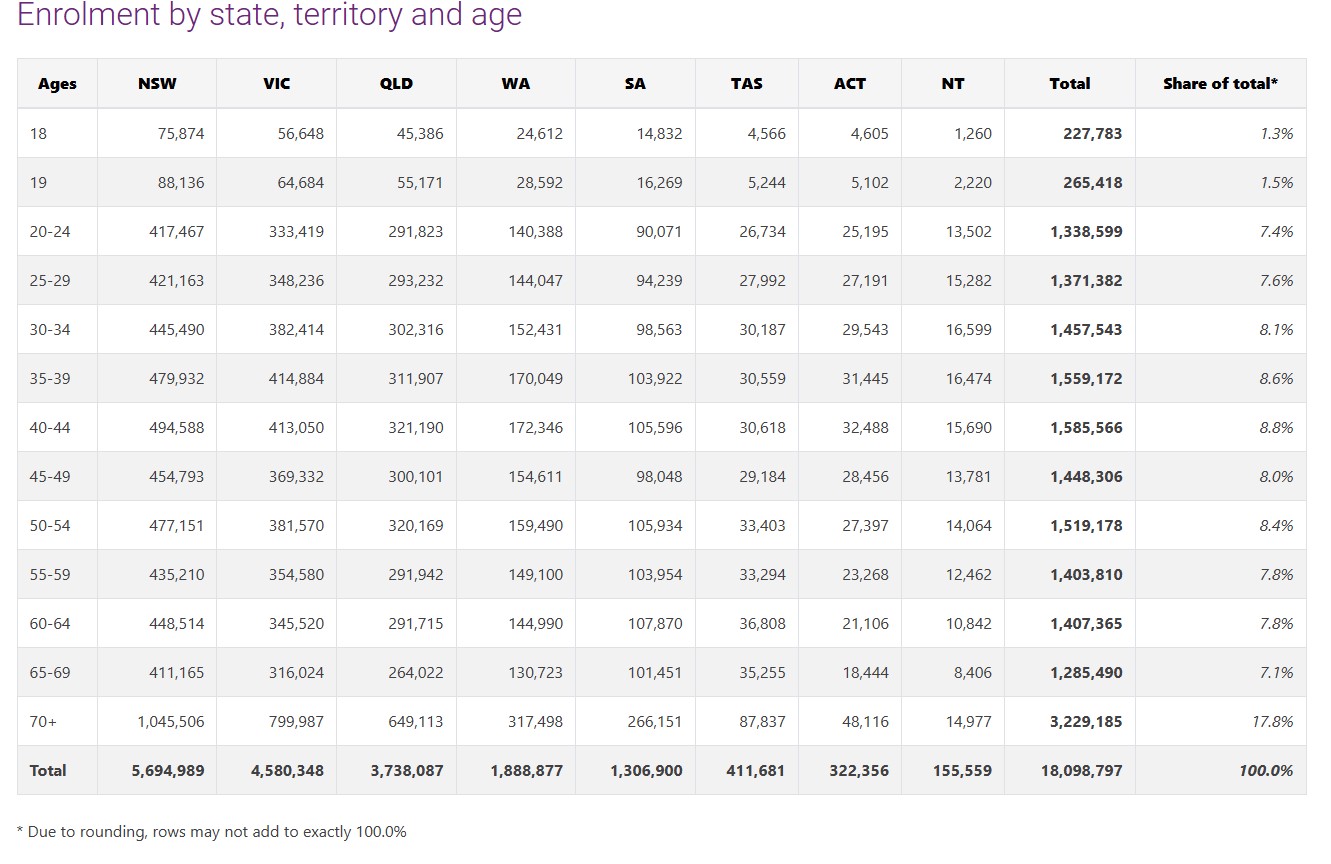1331x864 pixels.
Task: Select the QLD column header
Action: pos(396,84)
